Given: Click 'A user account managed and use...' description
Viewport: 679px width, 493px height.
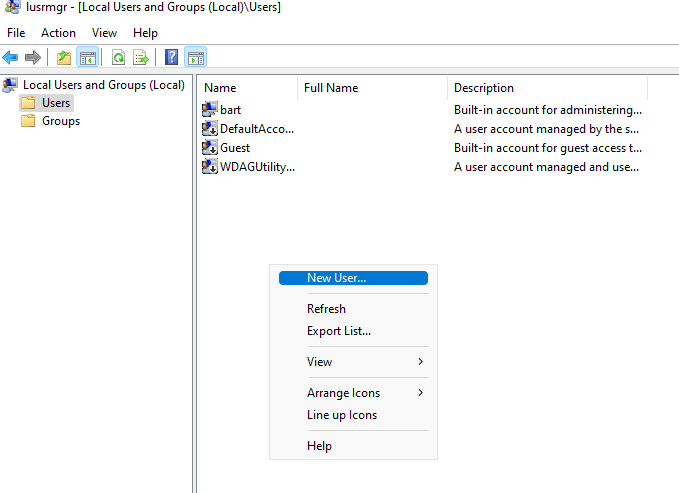Looking at the screenshot, I should [546, 167].
